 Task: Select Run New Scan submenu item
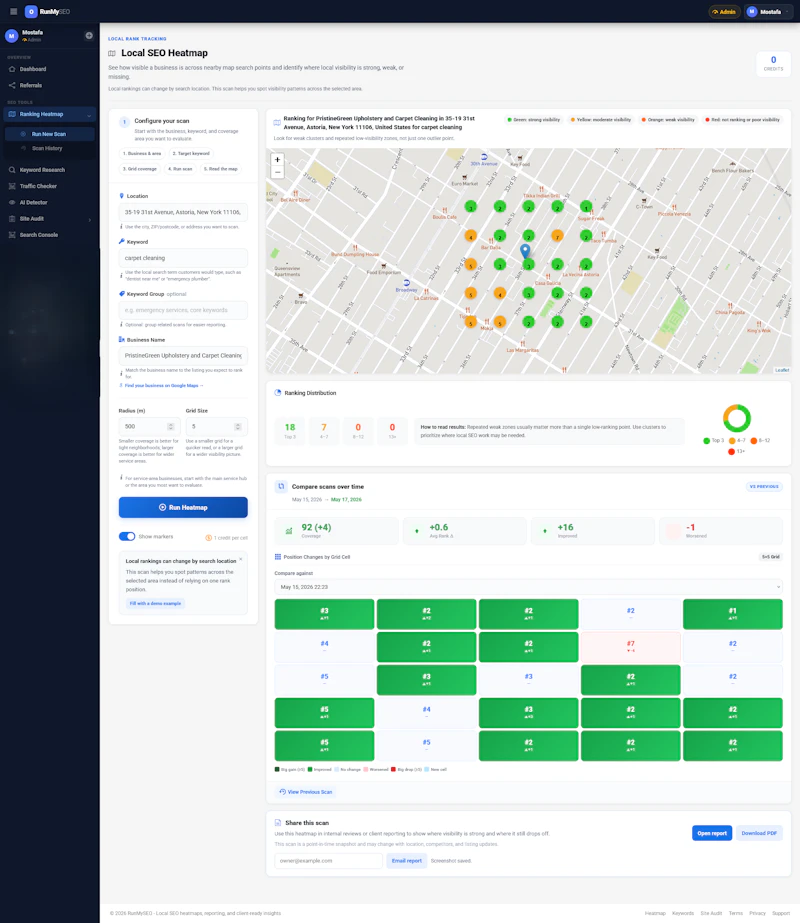(49, 134)
